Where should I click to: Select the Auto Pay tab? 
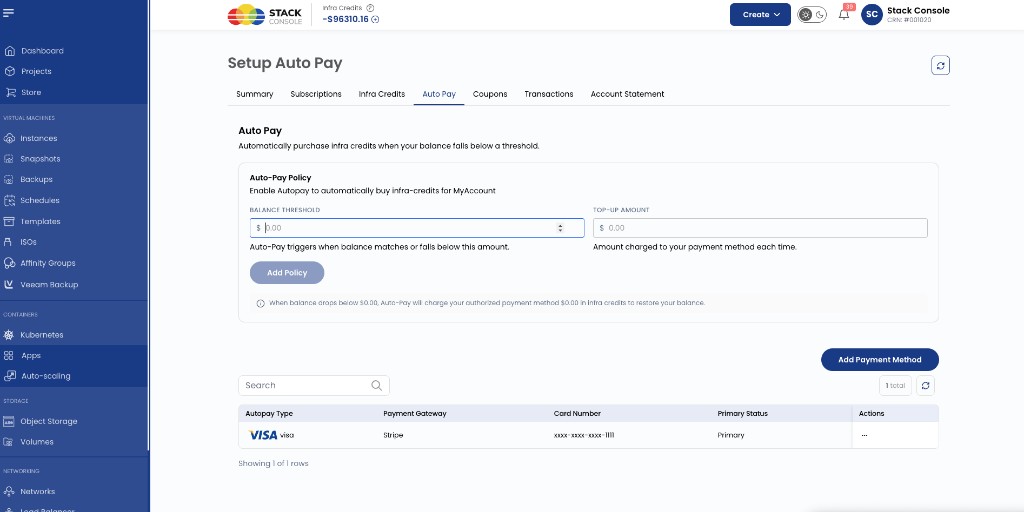pos(439,94)
